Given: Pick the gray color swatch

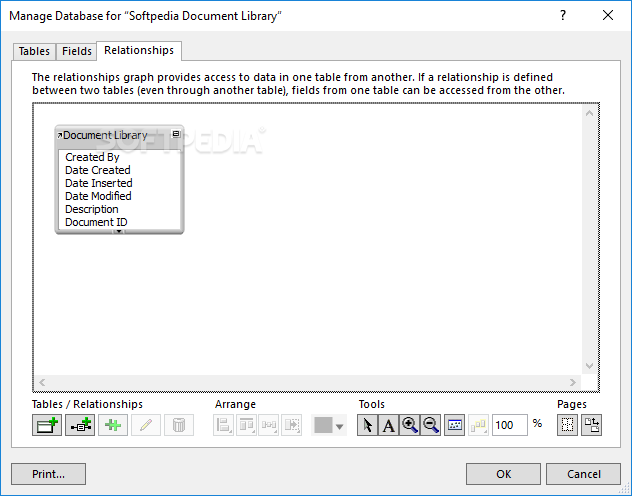Looking at the screenshot, I should point(323,425).
